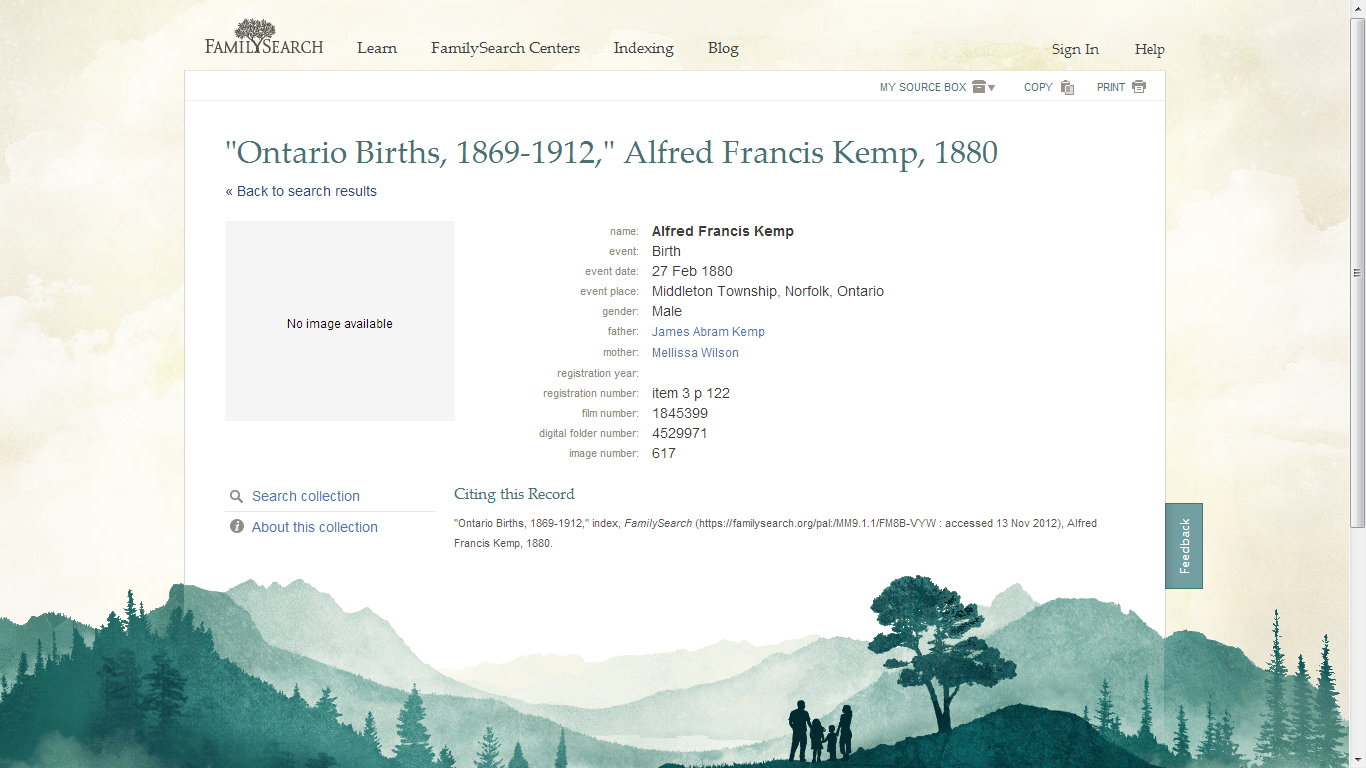Click the Sign In link
Viewport: 1366px width, 768px height.
tap(1075, 48)
